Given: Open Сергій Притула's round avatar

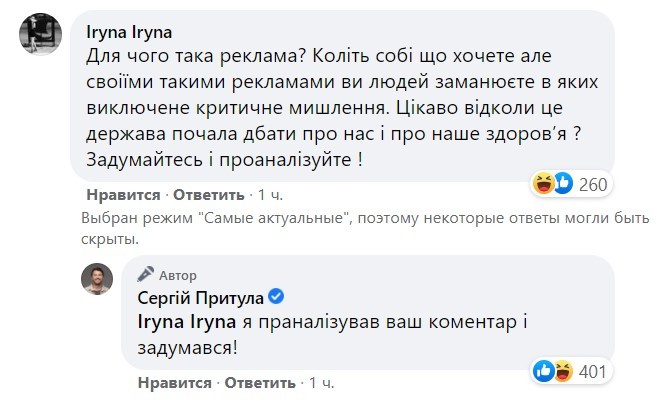Looking at the screenshot, I should [97, 283].
